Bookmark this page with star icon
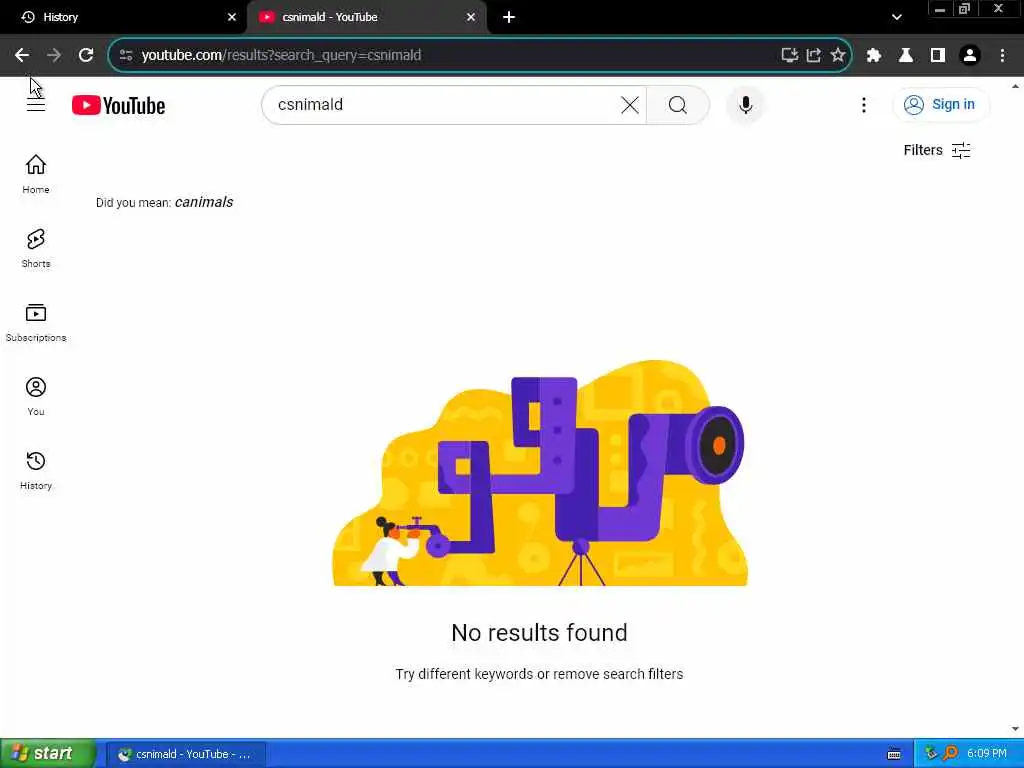The image size is (1024, 768). pyautogui.click(x=838, y=56)
